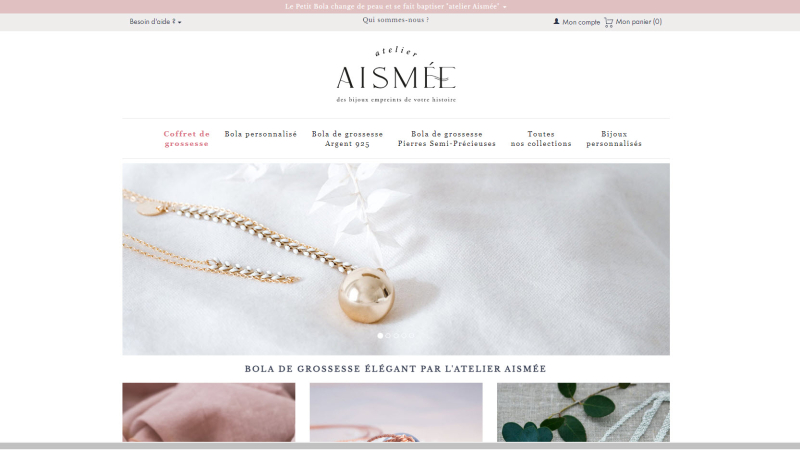Viewport: 800px width, 450px height.
Task: Open Mon compte link
Action: click(x=581, y=22)
